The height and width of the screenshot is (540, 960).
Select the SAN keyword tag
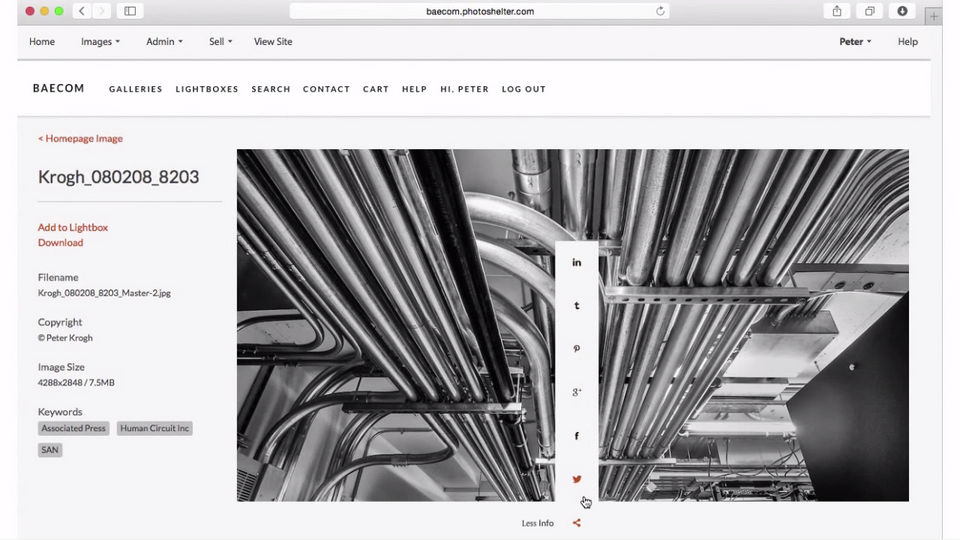(x=50, y=450)
